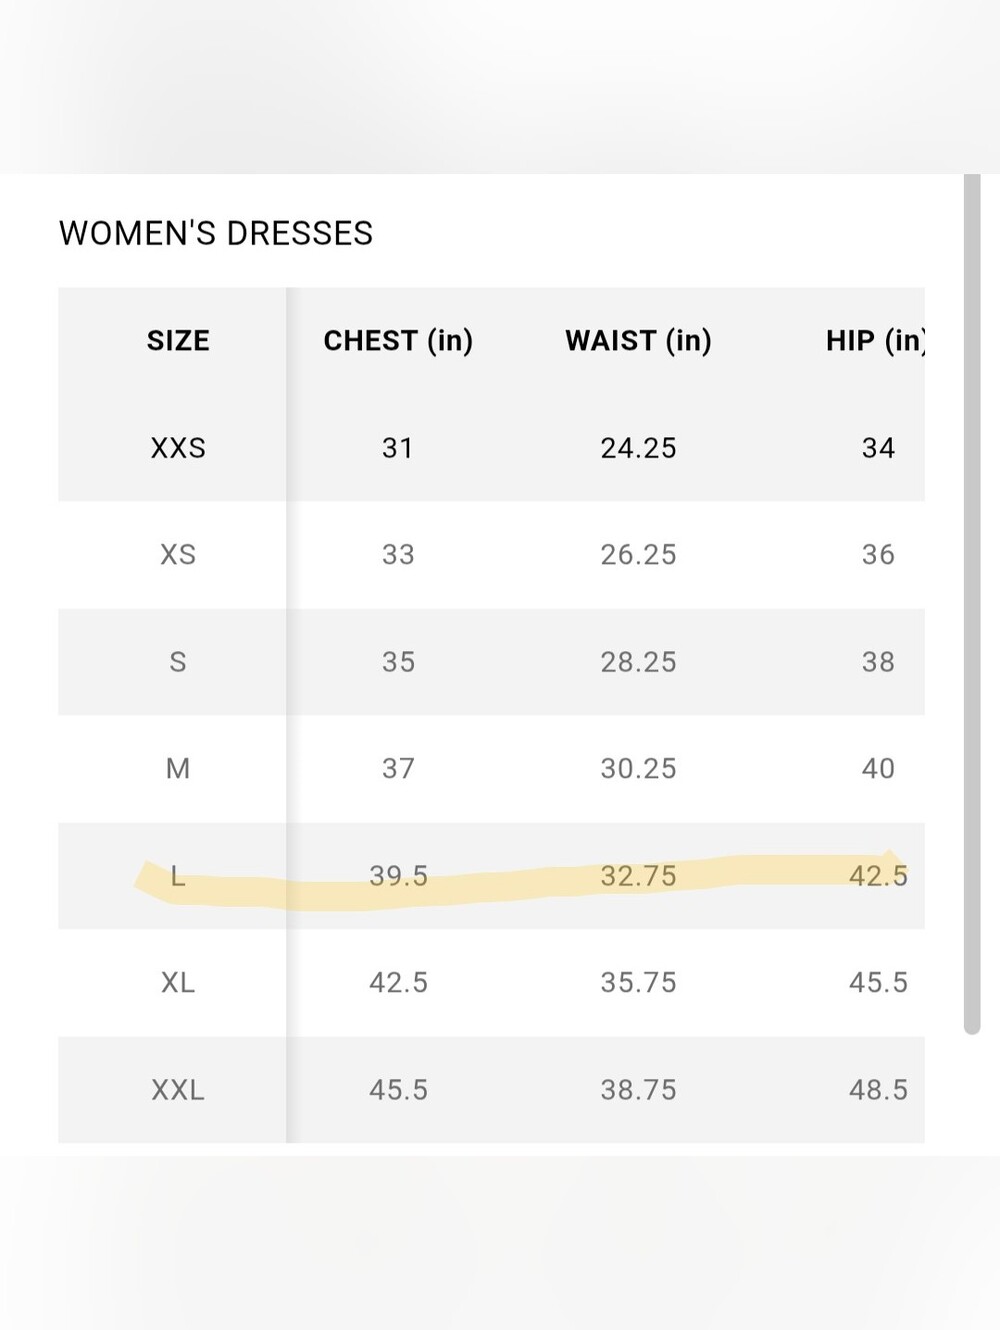Select the CHEST (in) column header
This screenshot has height=1330, width=1000.
coord(398,341)
